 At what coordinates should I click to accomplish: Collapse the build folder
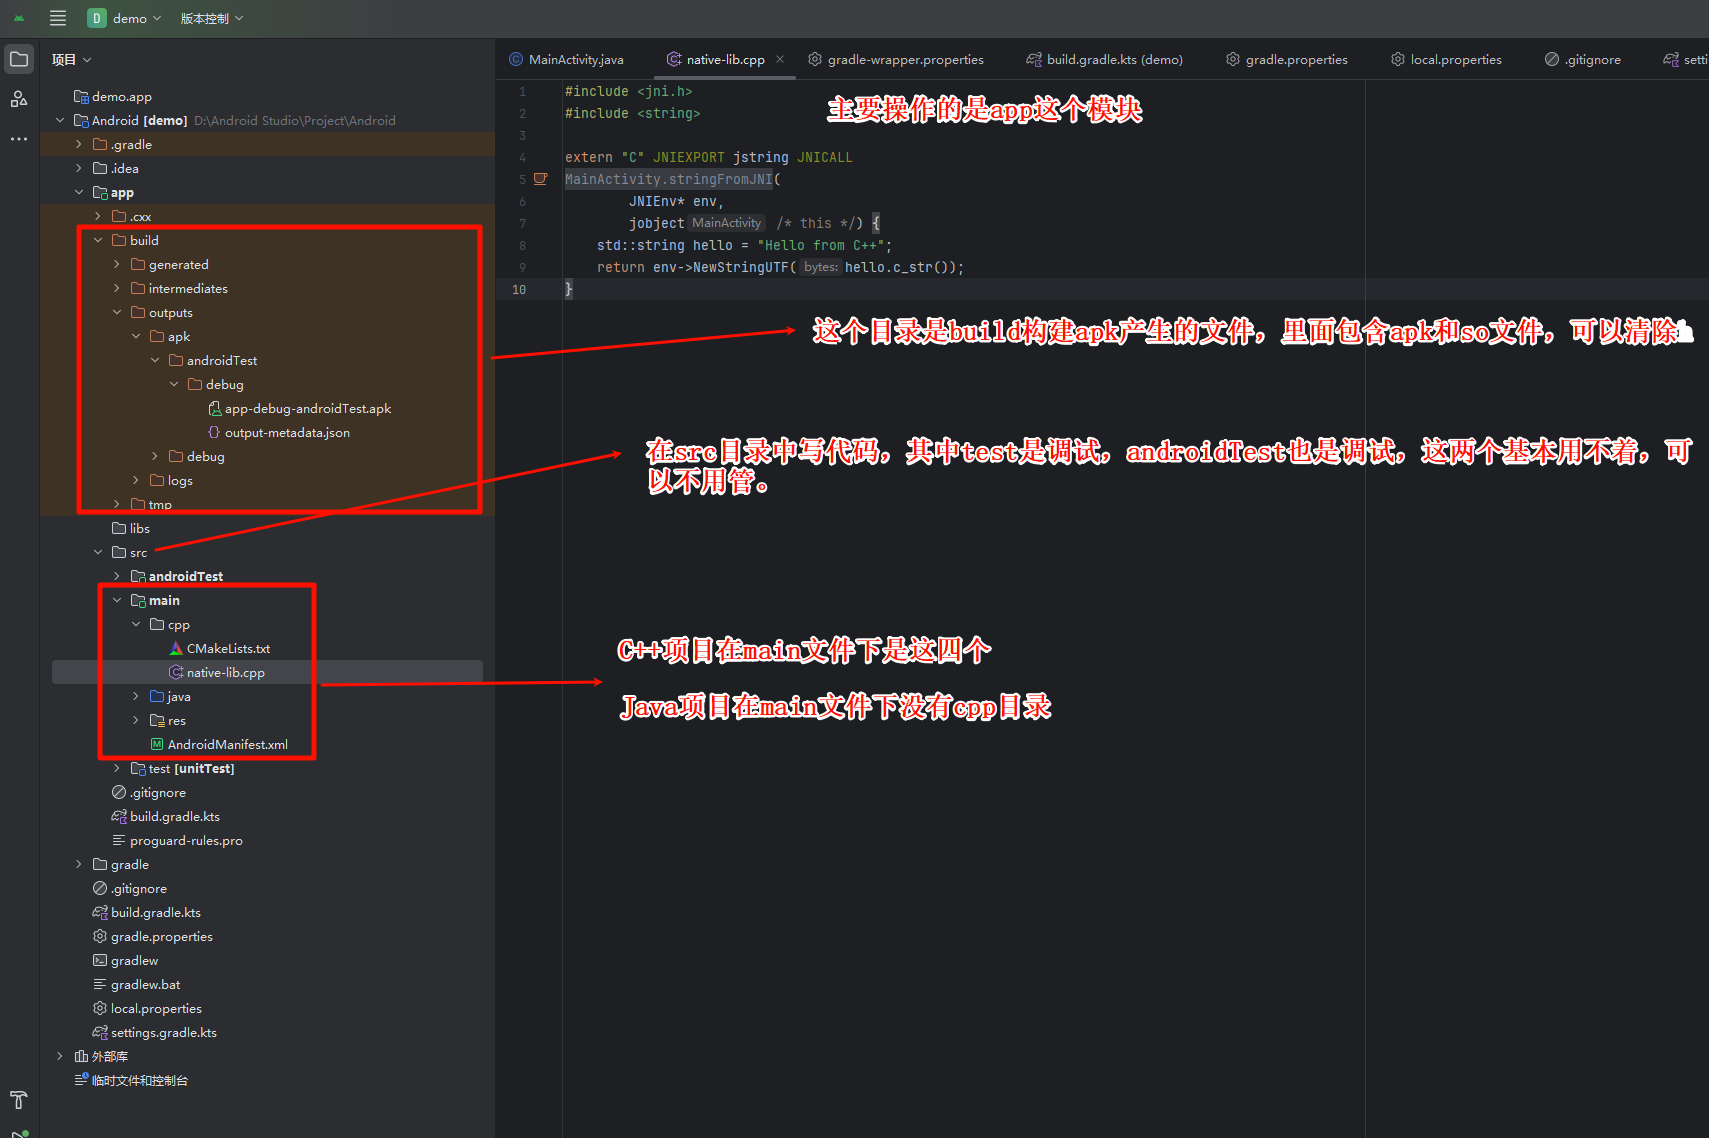point(98,241)
